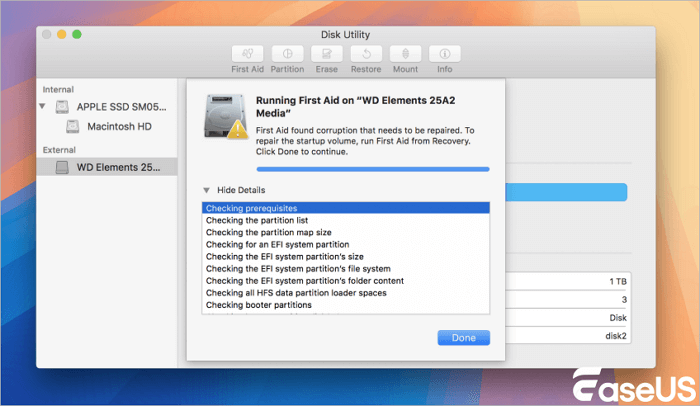Collapse the APPLE SSD disclosure triangle
Screen dimensions: 700x406
pos(42,106)
